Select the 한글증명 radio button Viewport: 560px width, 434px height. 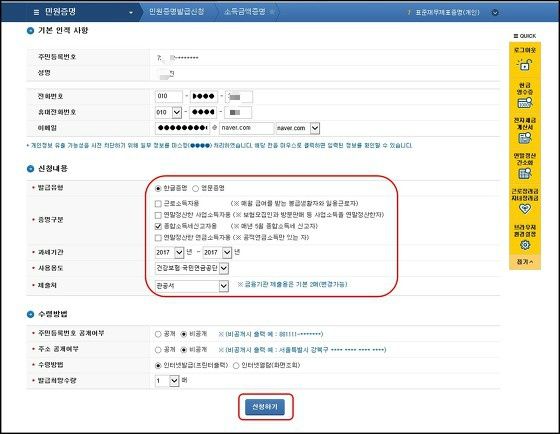[158, 188]
